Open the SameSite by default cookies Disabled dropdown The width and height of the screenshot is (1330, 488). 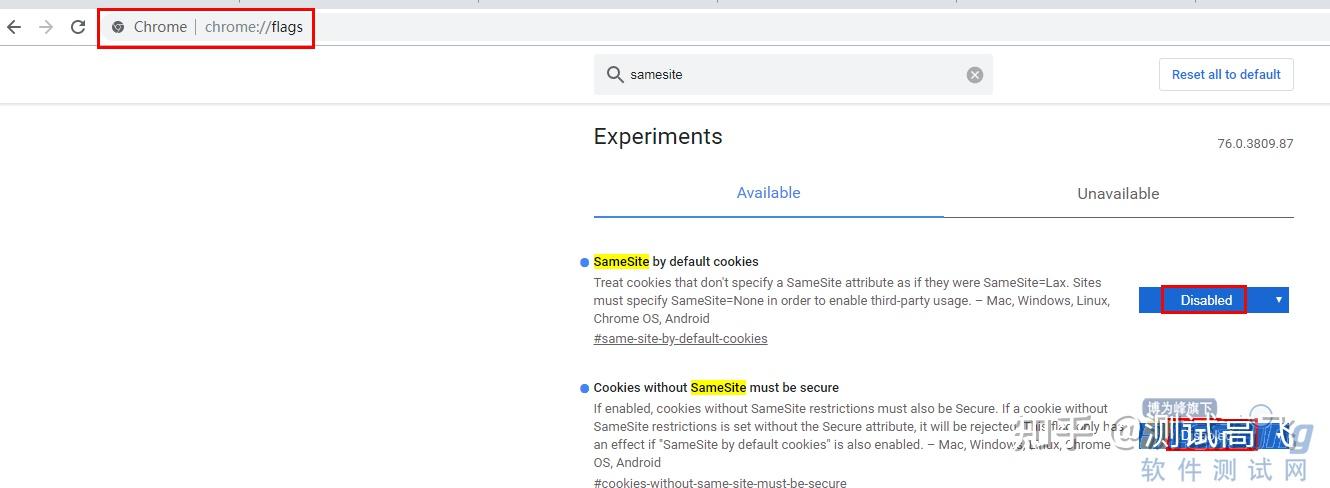coord(1213,300)
